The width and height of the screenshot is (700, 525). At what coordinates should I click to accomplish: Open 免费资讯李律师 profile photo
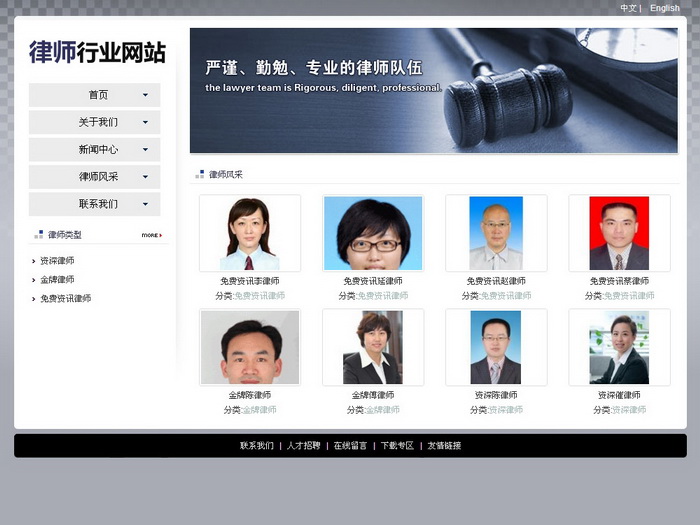[x=249, y=233]
